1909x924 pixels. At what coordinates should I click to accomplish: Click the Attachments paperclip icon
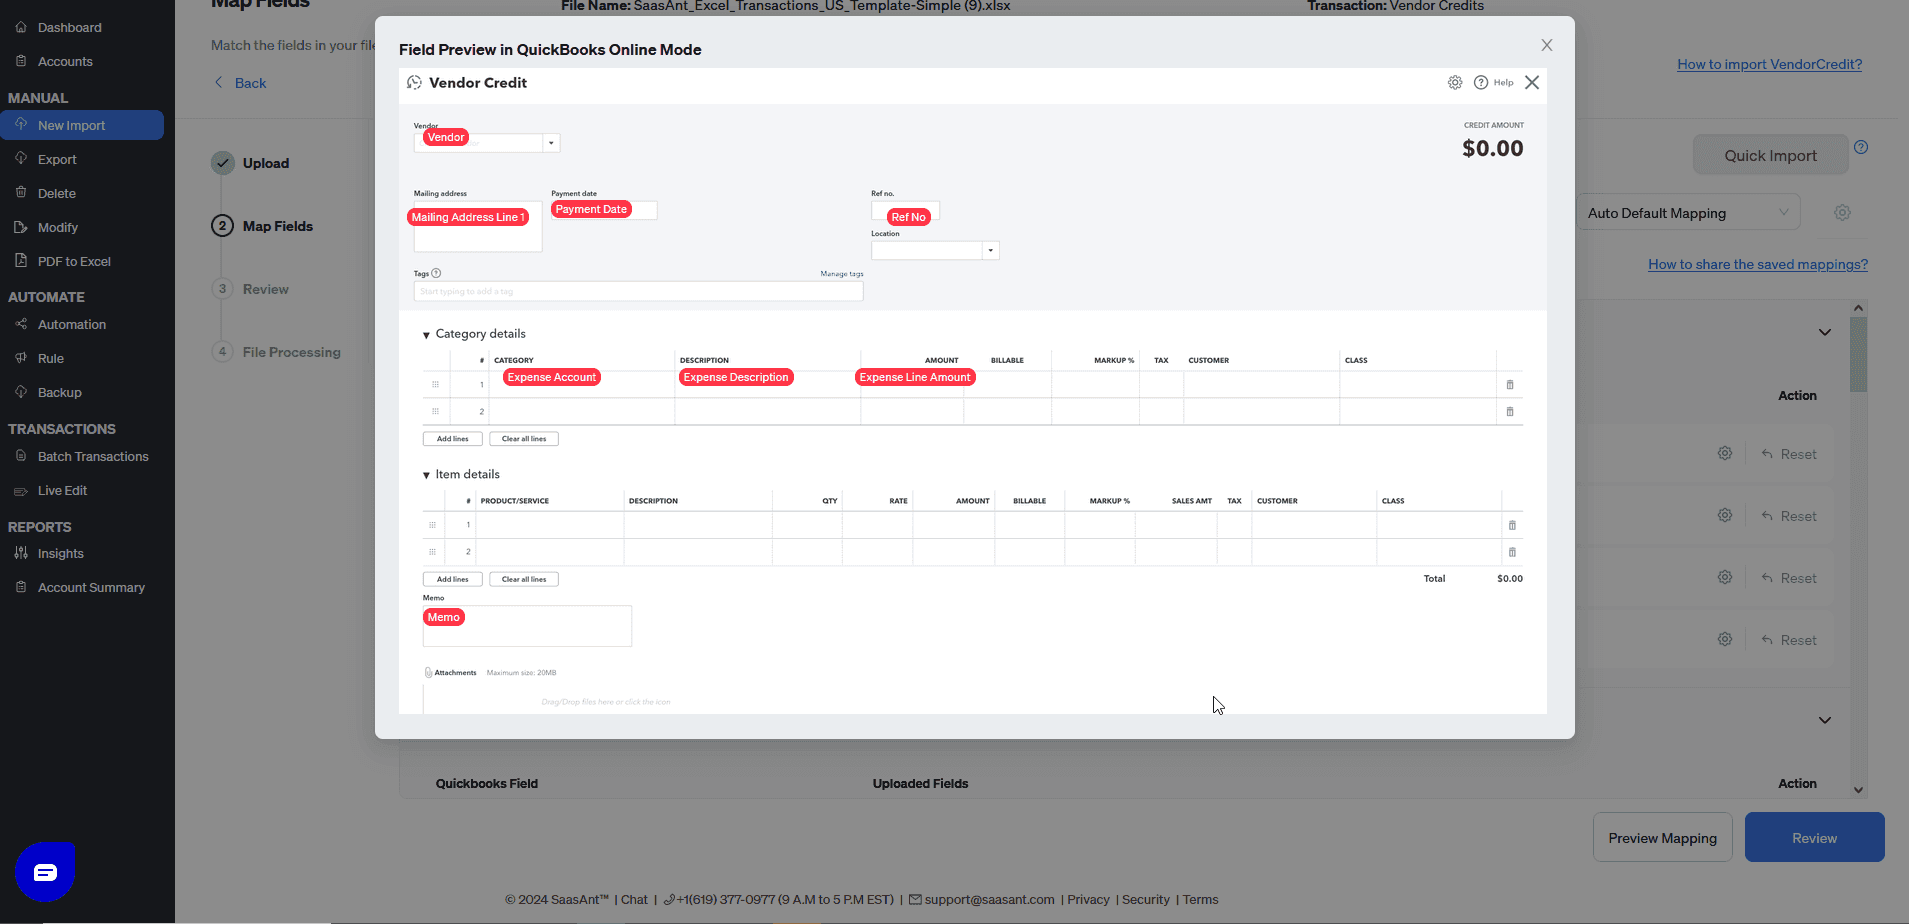426,671
